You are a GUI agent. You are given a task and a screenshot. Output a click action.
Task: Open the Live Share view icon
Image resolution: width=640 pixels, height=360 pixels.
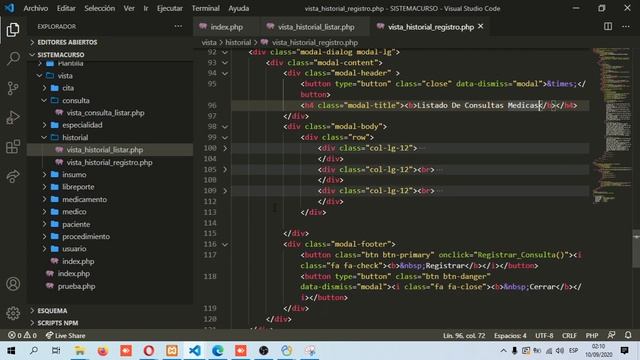(x=13, y=176)
